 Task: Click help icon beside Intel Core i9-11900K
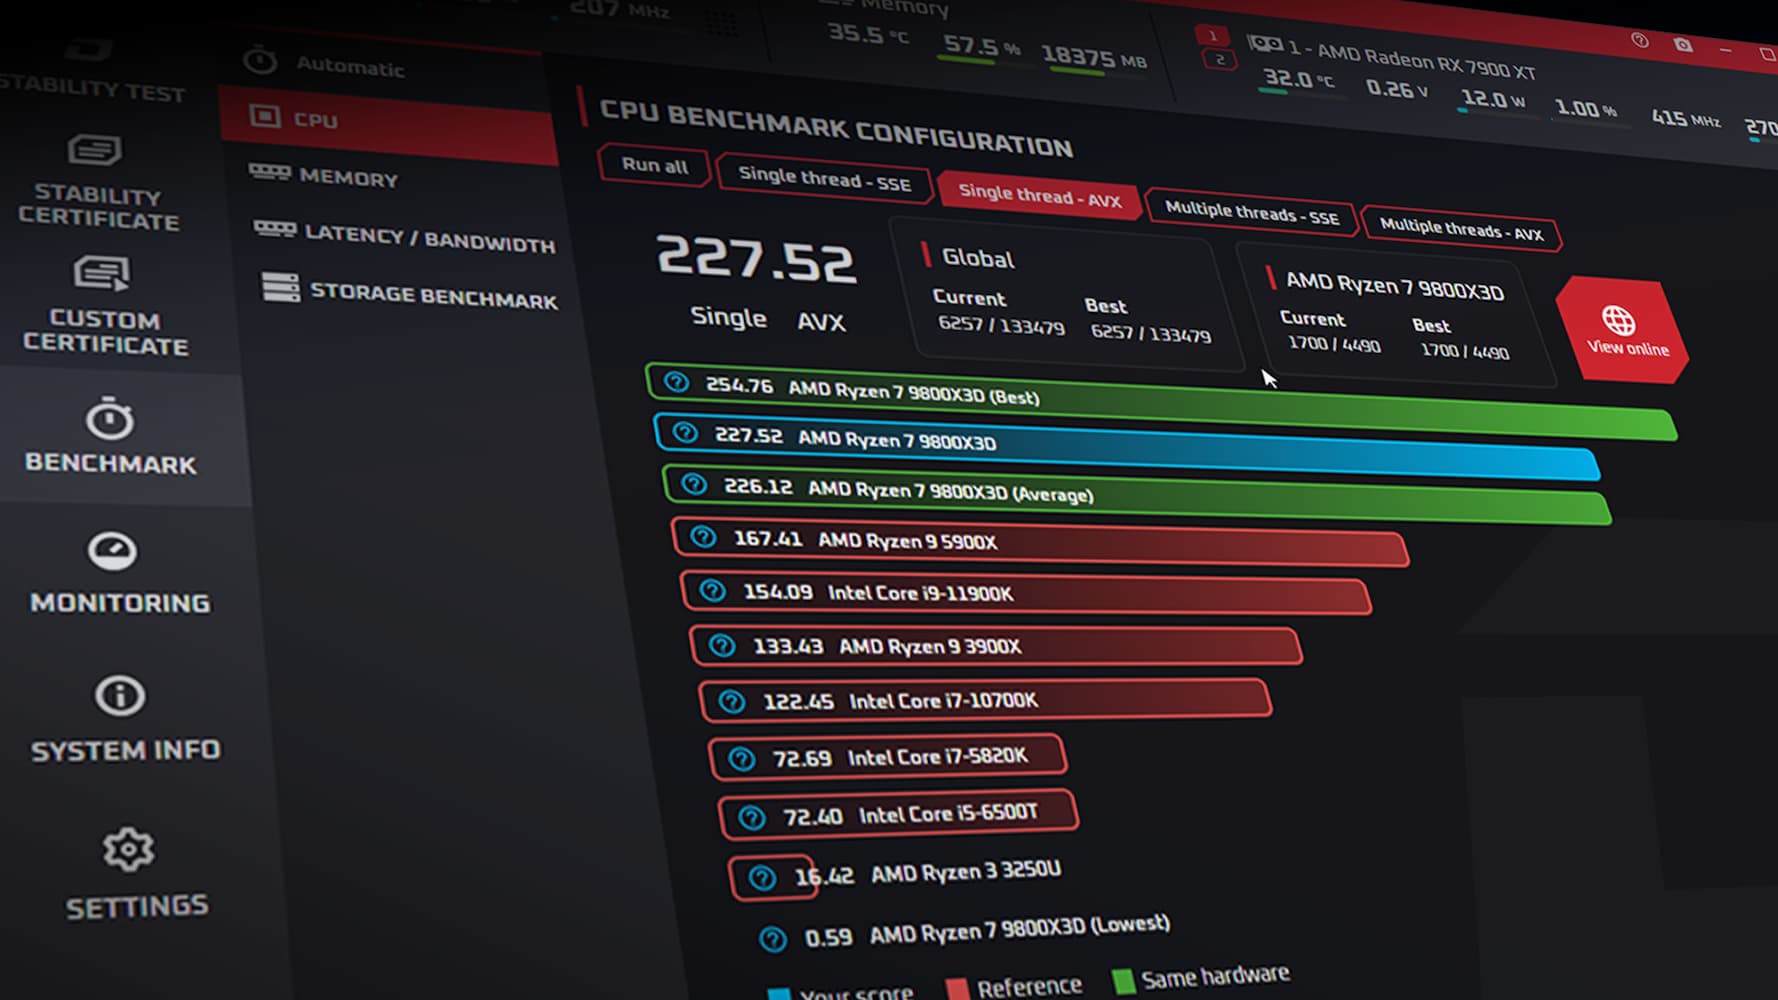pos(712,591)
